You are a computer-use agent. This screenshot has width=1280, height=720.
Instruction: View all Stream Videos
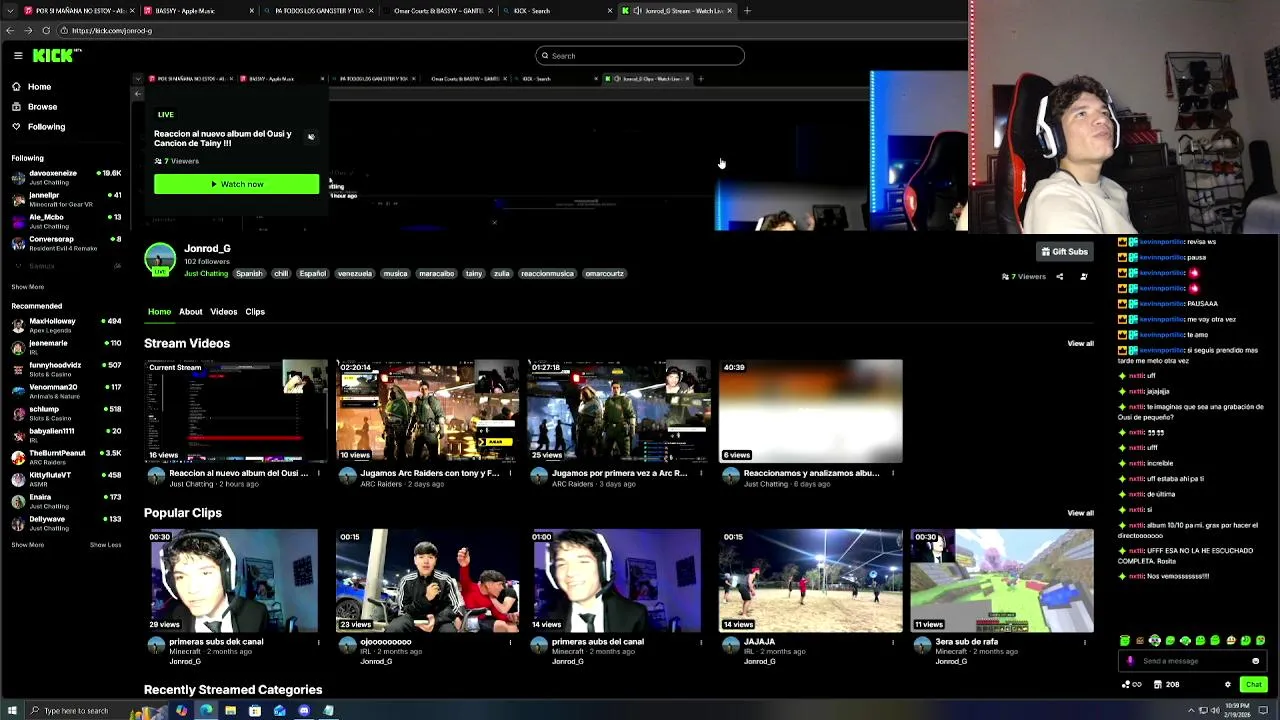[1080, 344]
